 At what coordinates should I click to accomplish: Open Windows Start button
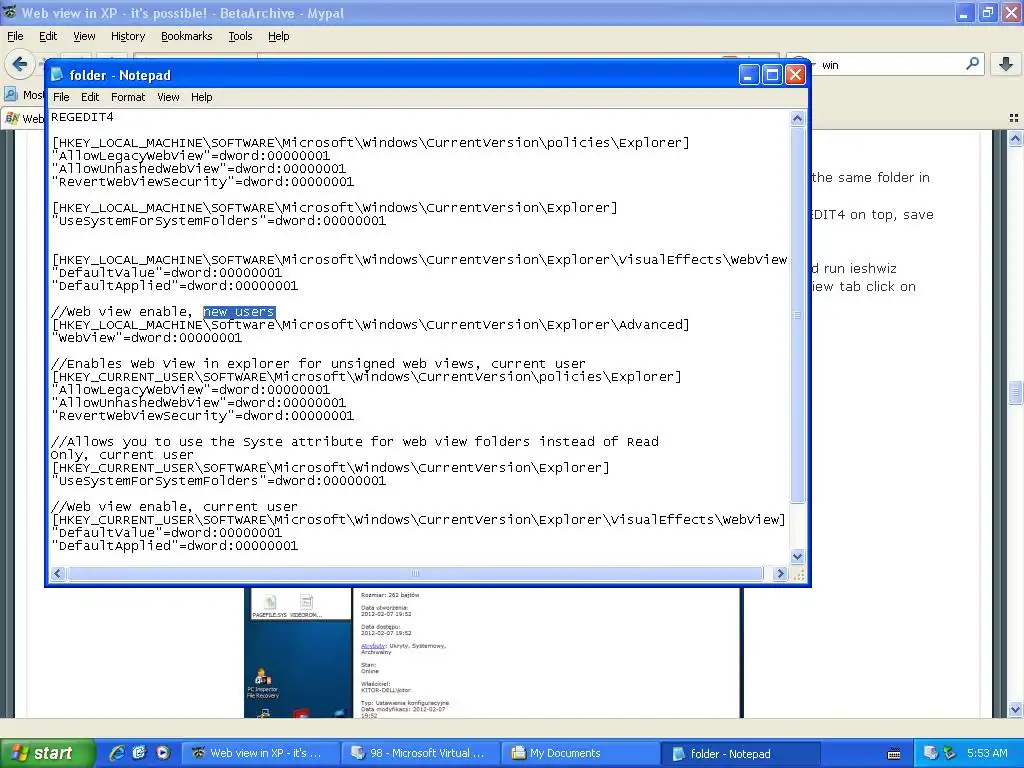tap(46, 753)
